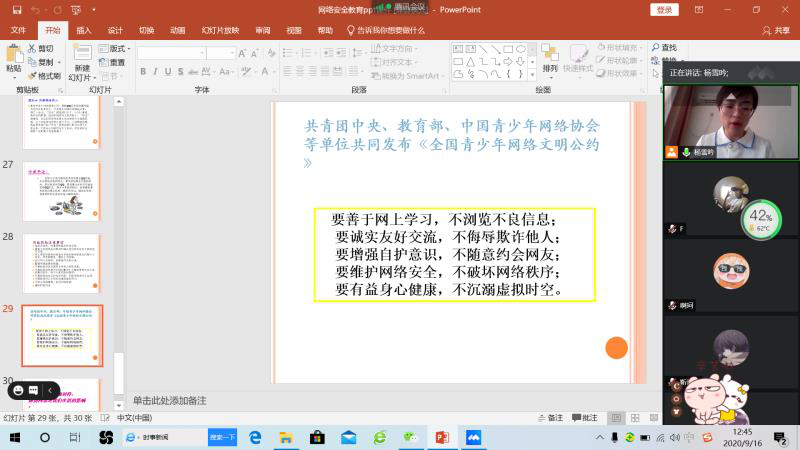The image size is (800, 450).
Task: Open the Insert (插入) ribbon tab
Action: coord(84,30)
